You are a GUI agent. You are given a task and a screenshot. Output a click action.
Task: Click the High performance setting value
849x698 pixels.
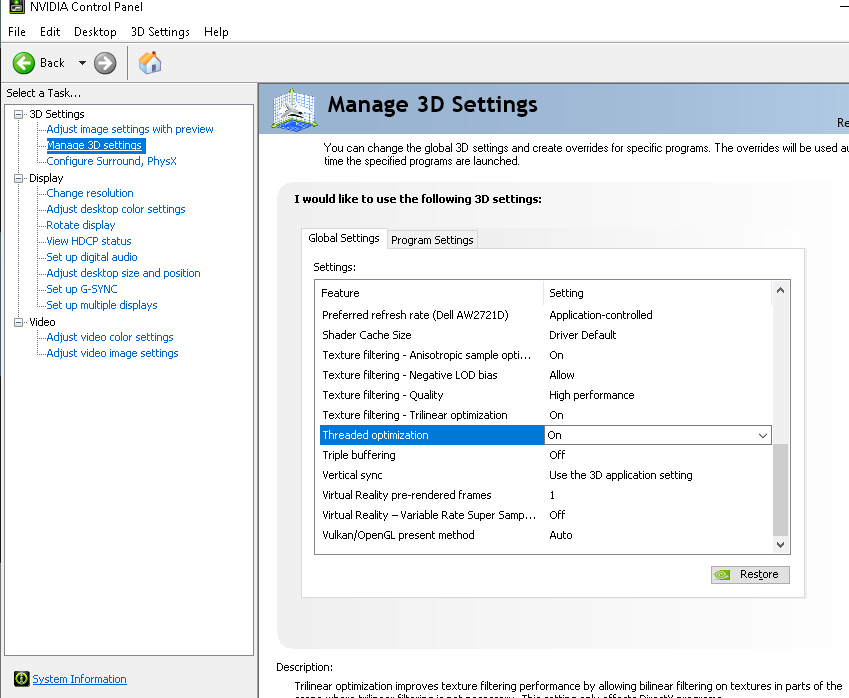pyautogui.click(x=591, y=395)
